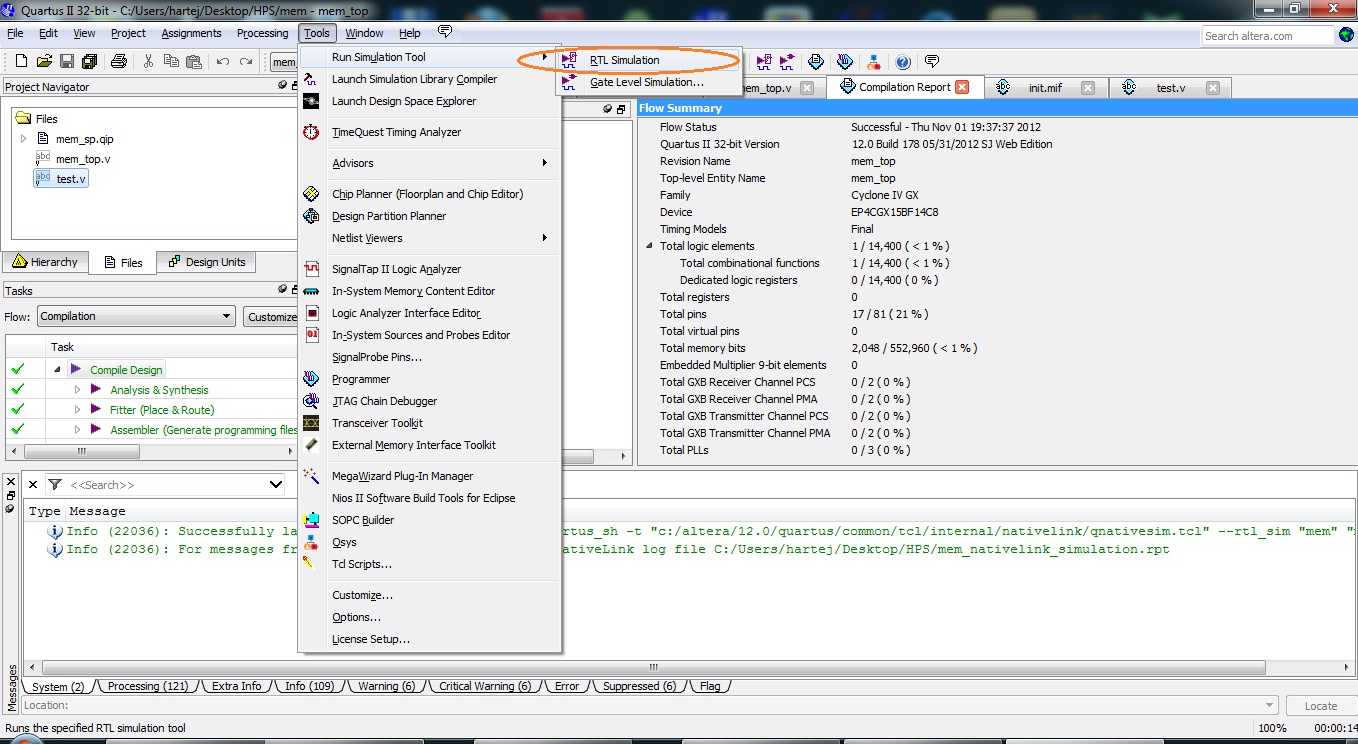Close the test.v editor tab
This screenshot has height=744, width=1358.
(x=1212, y=88)
